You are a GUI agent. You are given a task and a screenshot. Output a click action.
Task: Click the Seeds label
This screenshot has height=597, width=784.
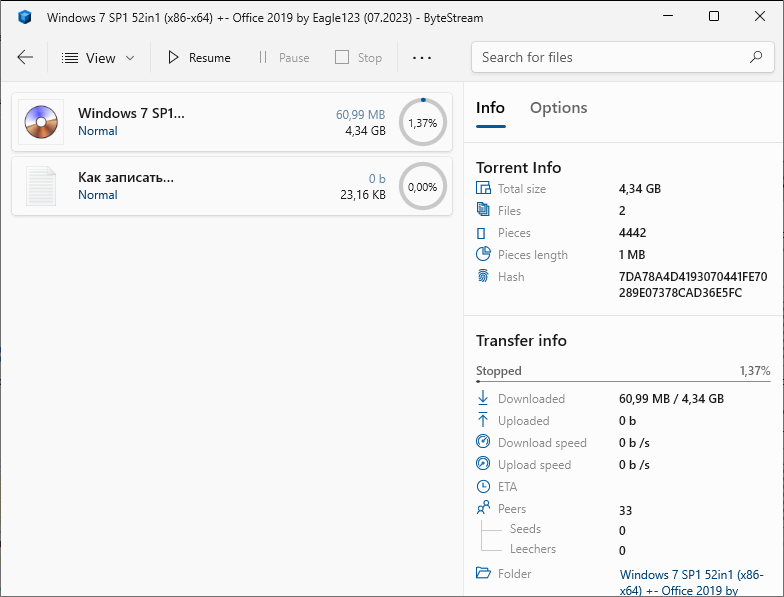tap(525, 529)
